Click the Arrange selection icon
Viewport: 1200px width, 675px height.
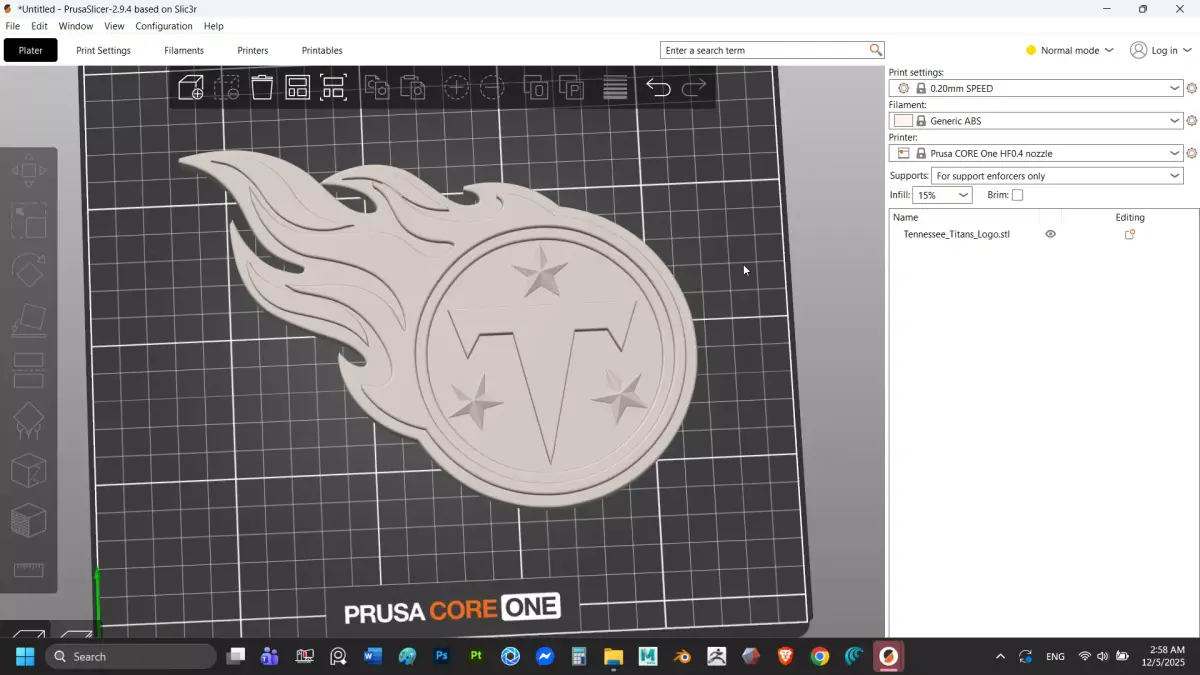pyautogui.click(x=333, y=88)
